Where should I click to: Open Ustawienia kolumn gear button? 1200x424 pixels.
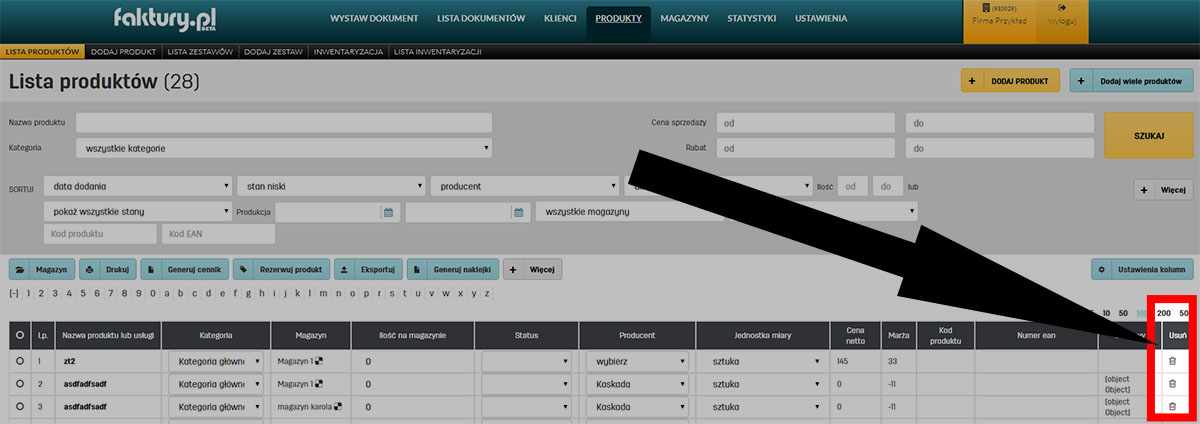[1142, 270]
